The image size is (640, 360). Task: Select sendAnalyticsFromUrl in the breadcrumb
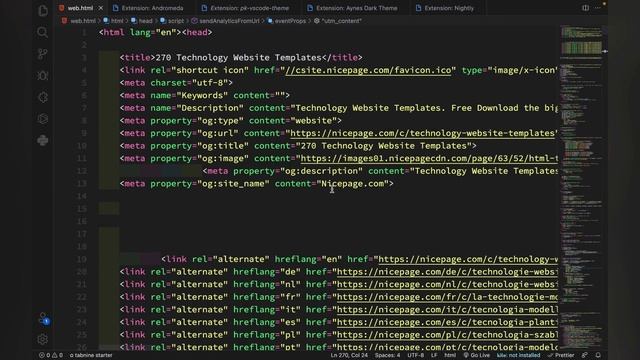coord(225,21)
